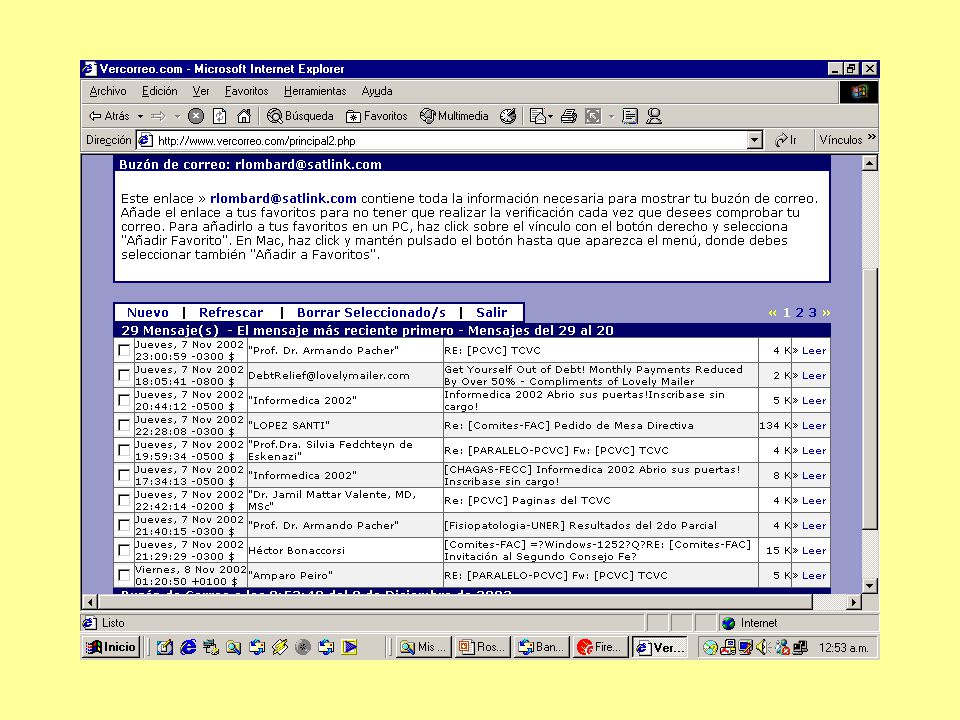Open the Ayuda menu

pos(377,91)
